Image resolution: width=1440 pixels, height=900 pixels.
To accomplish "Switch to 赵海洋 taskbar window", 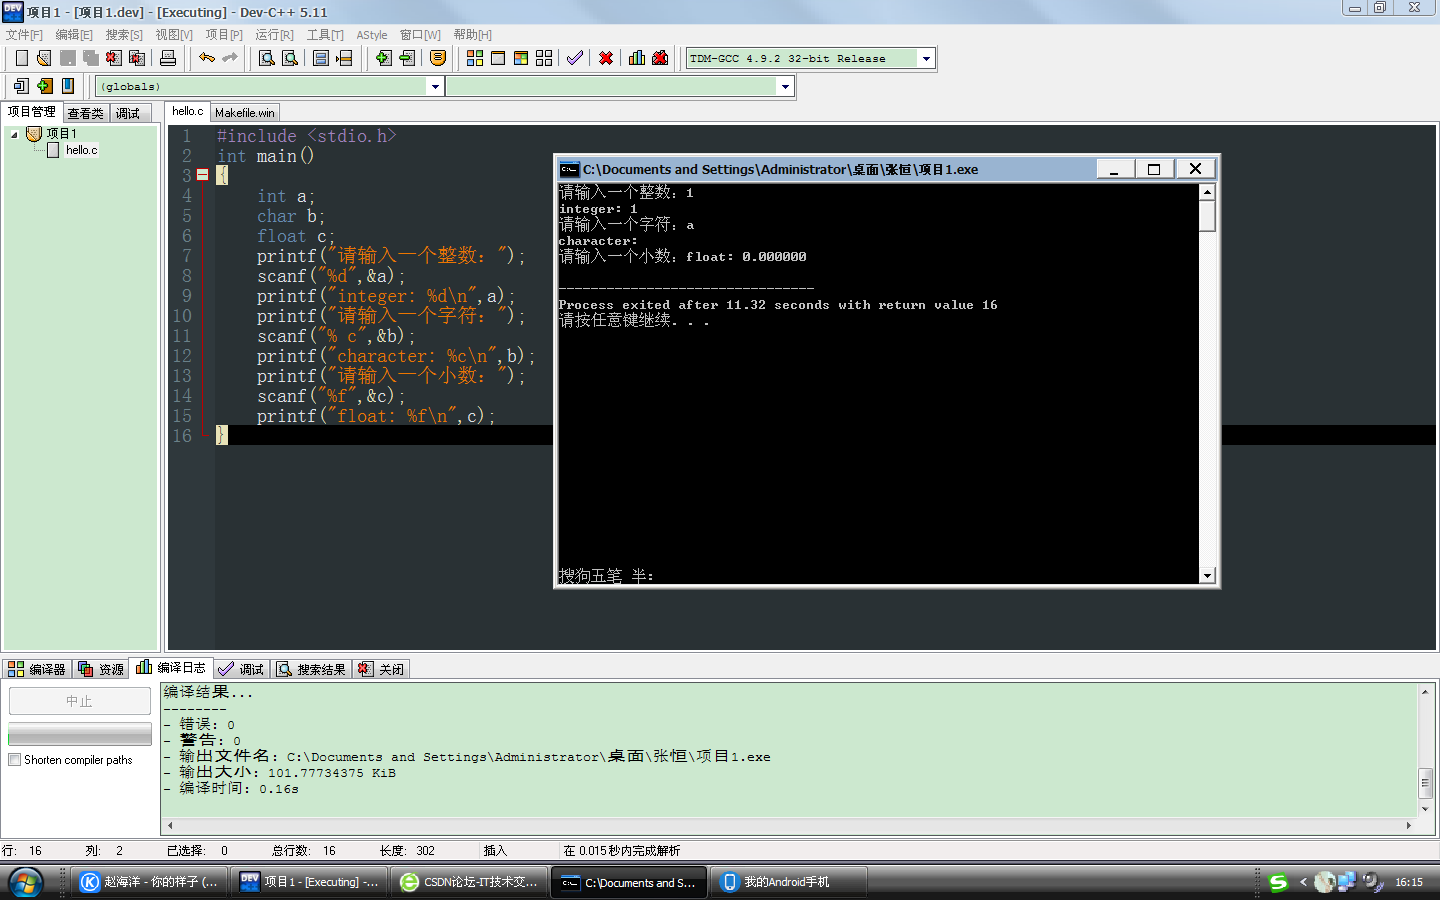I will [x=149, y=882].
